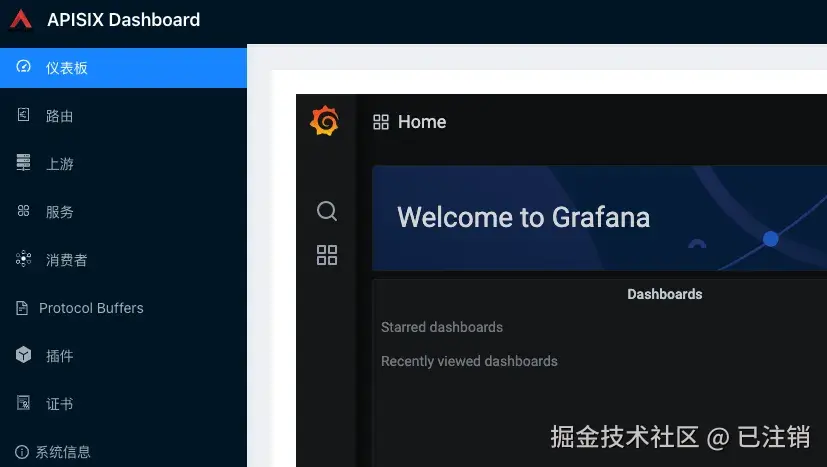Open the 消费者 consumers menu item
Screen dimensions: 827x467
click(123, 260)
